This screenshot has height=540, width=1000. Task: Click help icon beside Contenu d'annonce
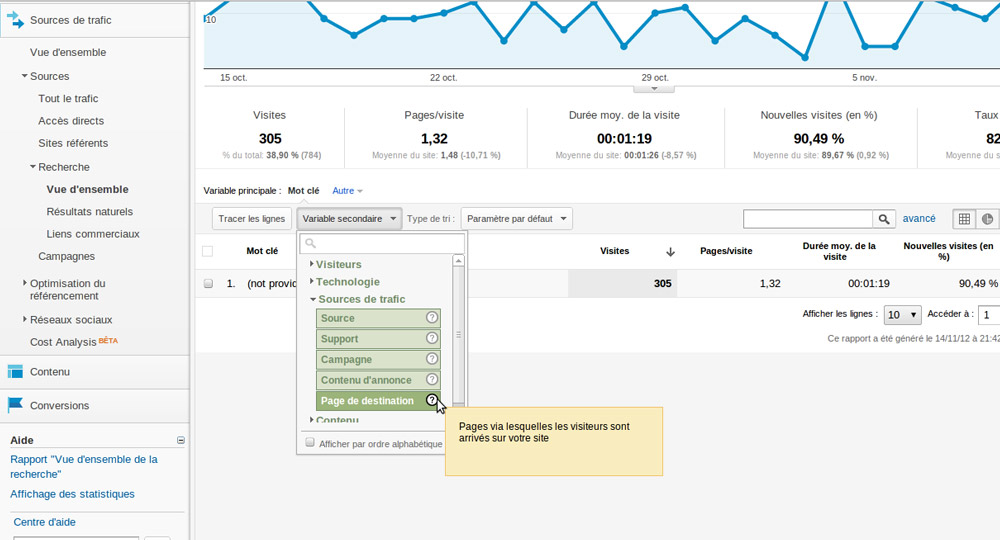click(432, 379)
